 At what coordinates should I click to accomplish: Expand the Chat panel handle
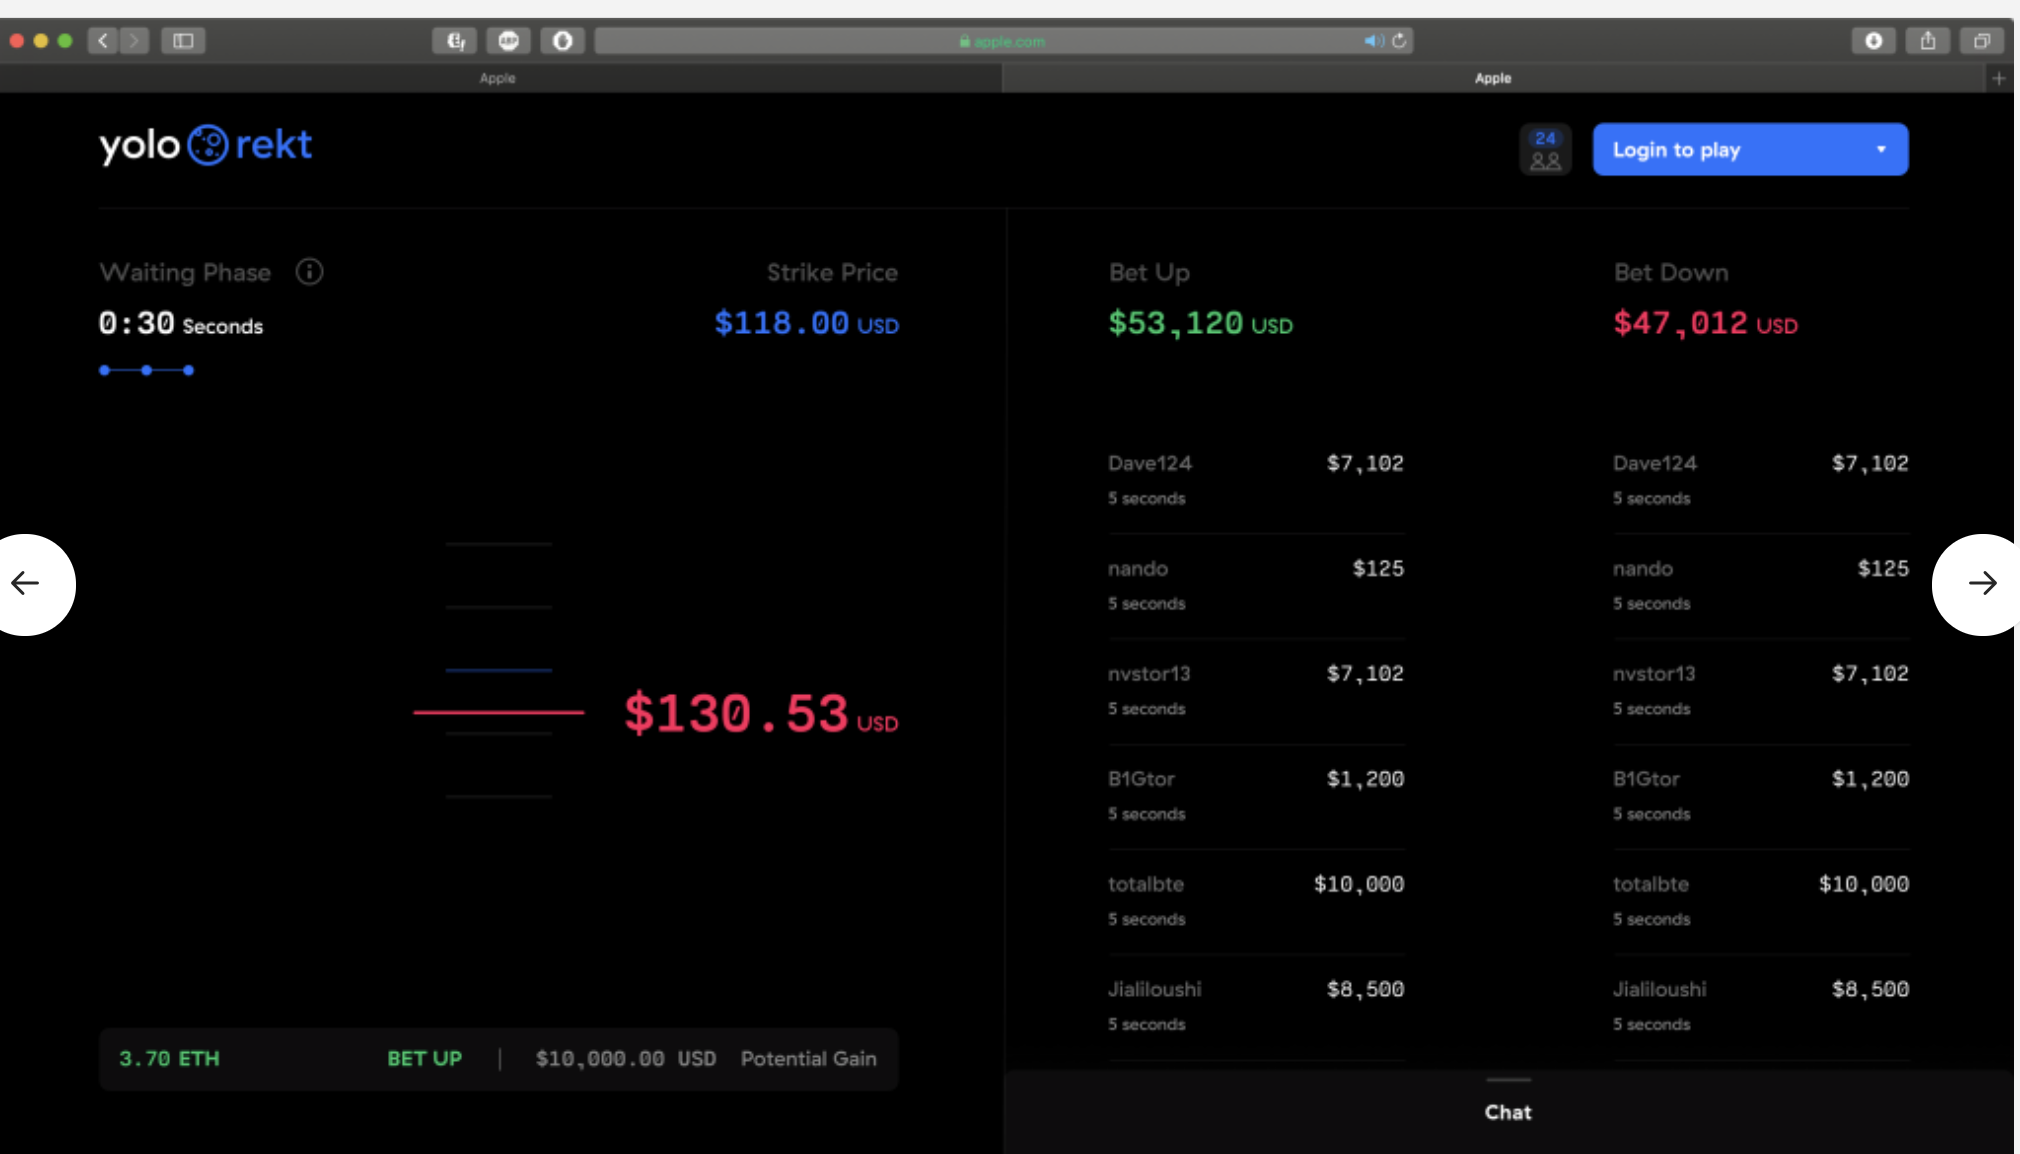coord(1507,1080)
